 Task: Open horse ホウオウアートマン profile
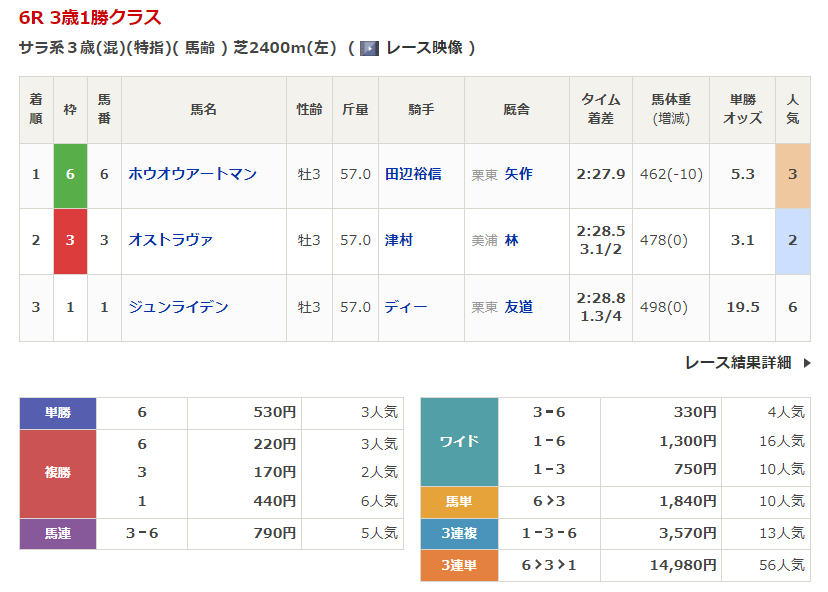click(192, 174)
